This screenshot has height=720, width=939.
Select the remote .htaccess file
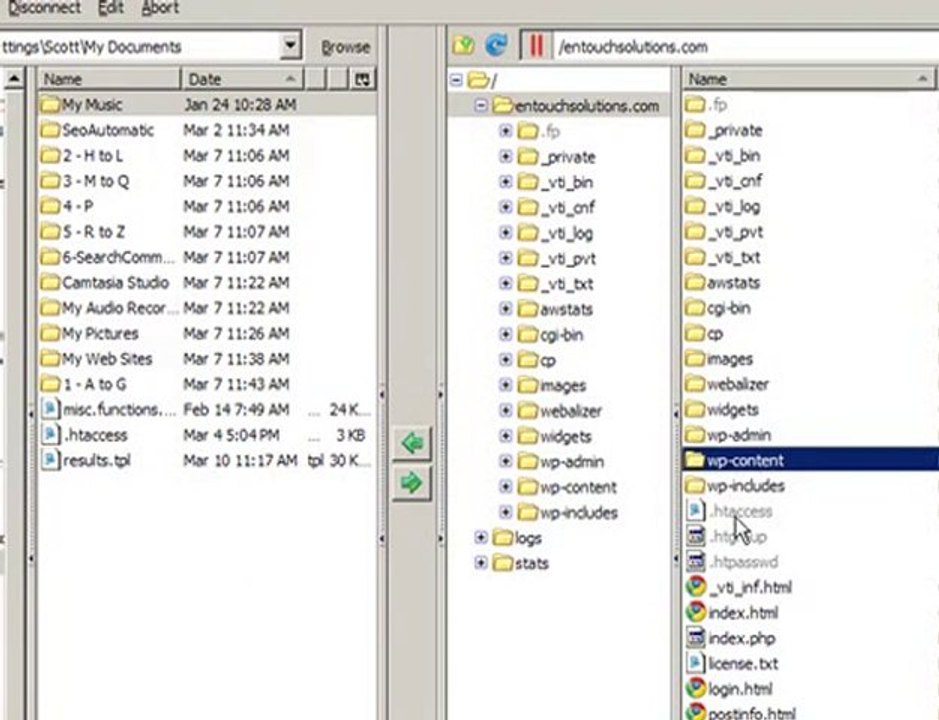pyautogui.click(x=729, y=511)
